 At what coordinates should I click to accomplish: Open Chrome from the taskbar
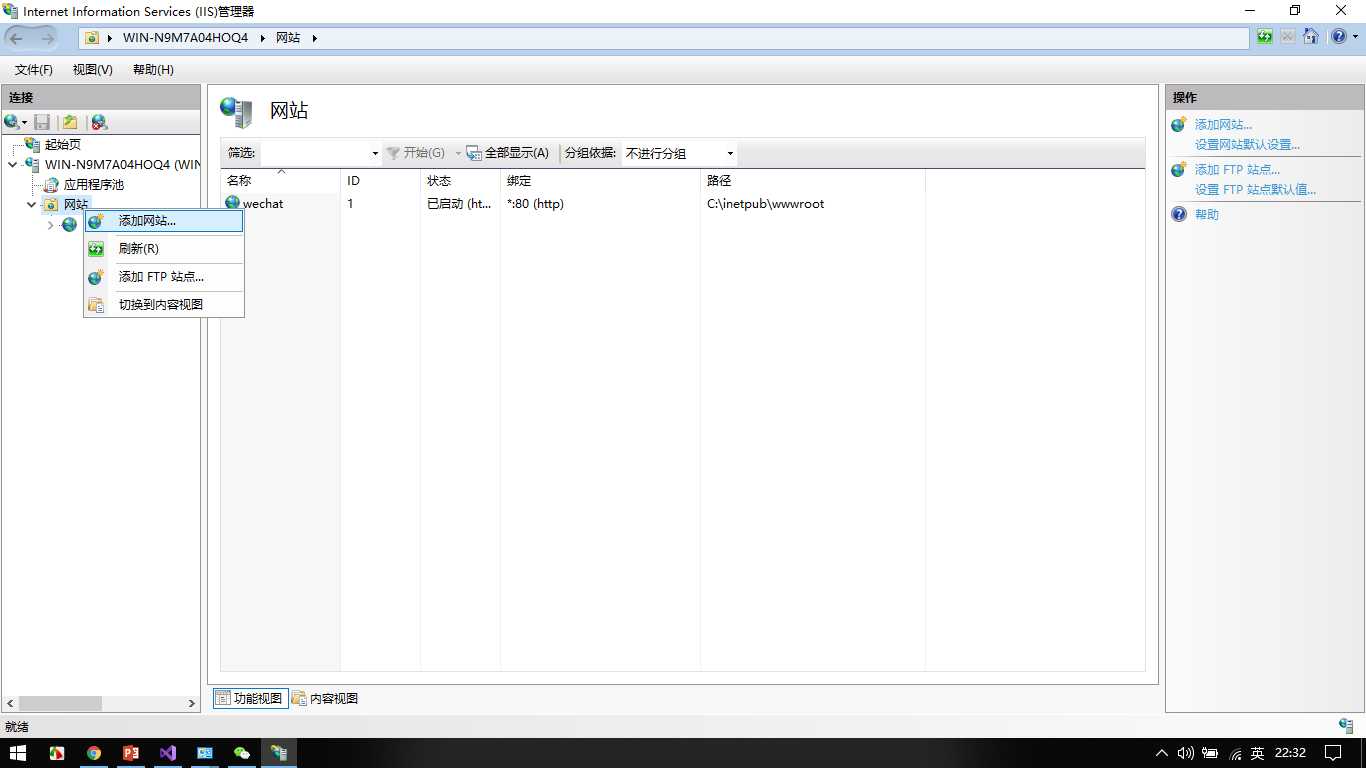(x=93, y=753)
